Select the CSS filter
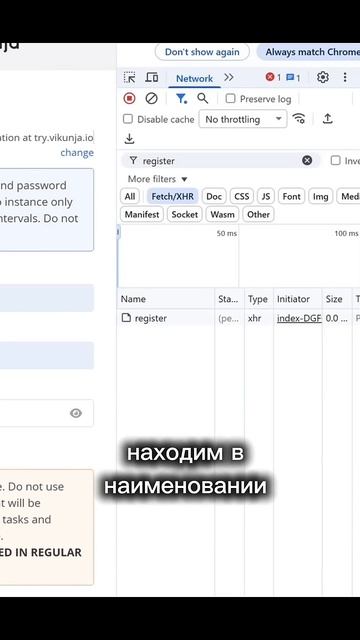This screenshot has width=360, height=640. point(242,196)
